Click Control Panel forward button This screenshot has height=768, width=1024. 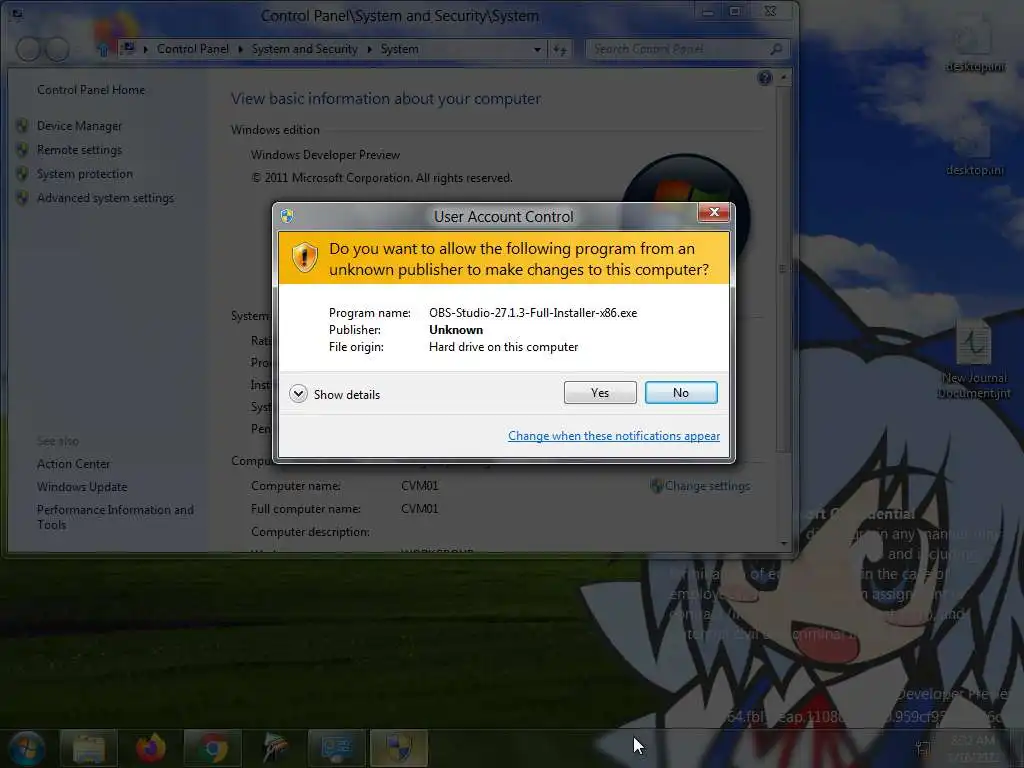57,49
